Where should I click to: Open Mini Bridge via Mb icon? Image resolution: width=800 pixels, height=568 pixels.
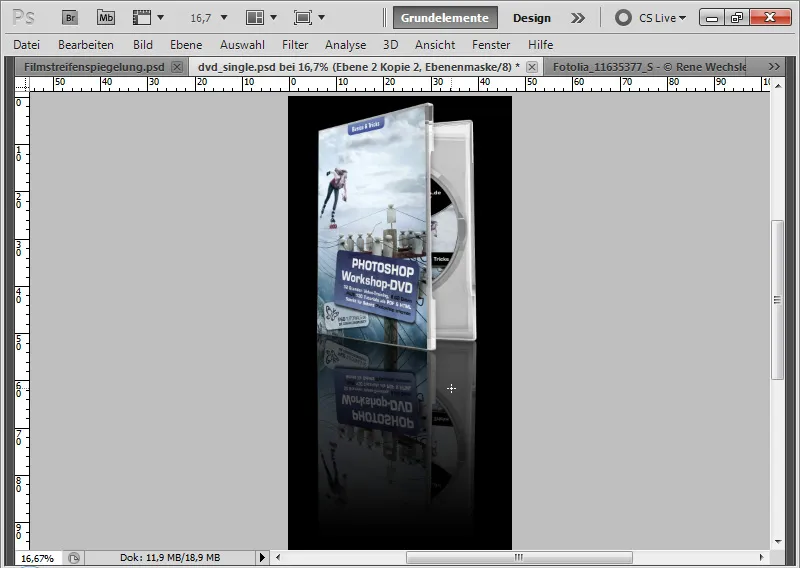point(106,18)
